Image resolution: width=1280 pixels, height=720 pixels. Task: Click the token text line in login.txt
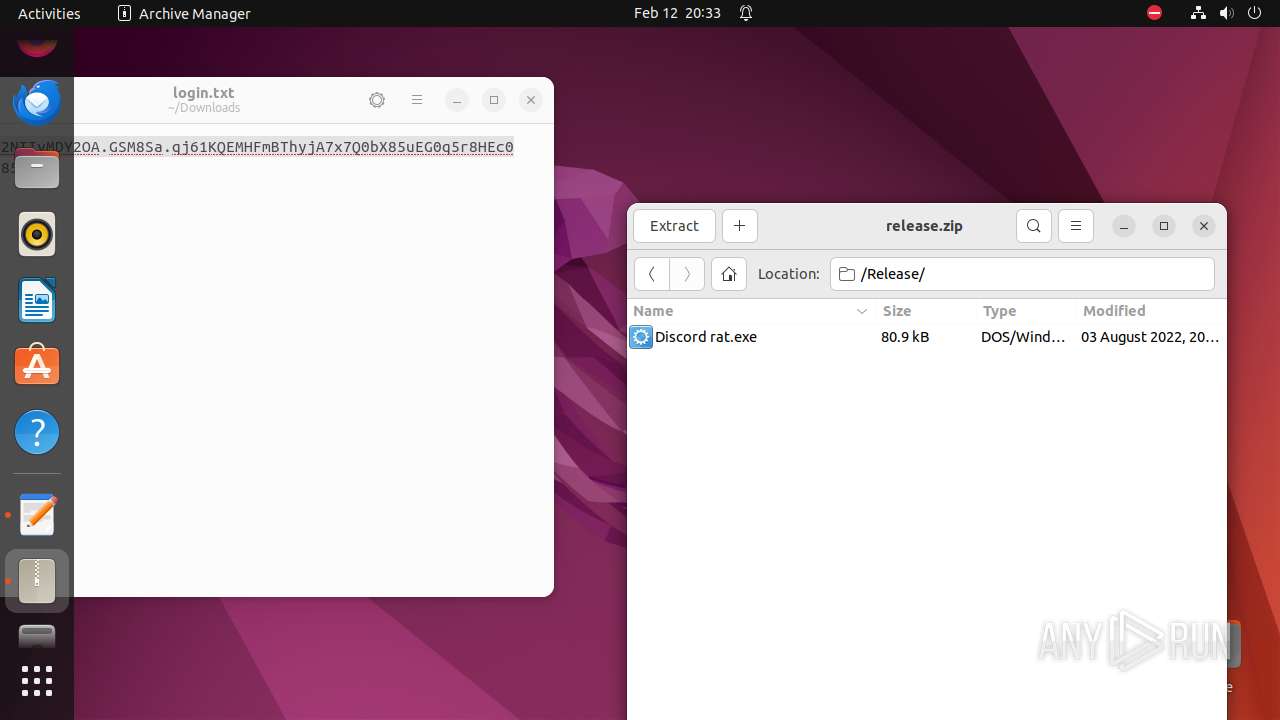[258, 147]
